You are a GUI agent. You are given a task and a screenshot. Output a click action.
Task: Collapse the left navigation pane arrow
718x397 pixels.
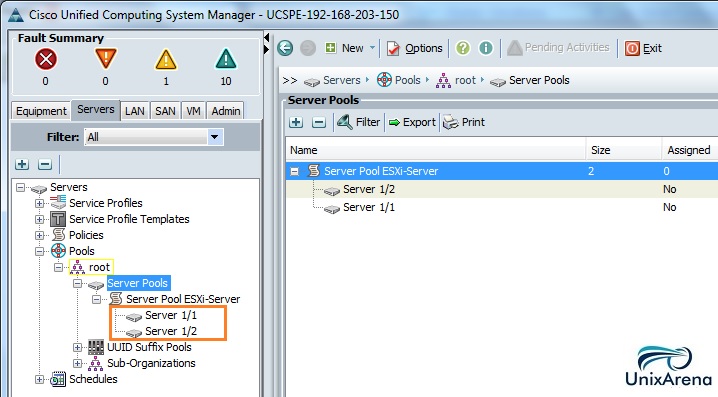(267, 37)
